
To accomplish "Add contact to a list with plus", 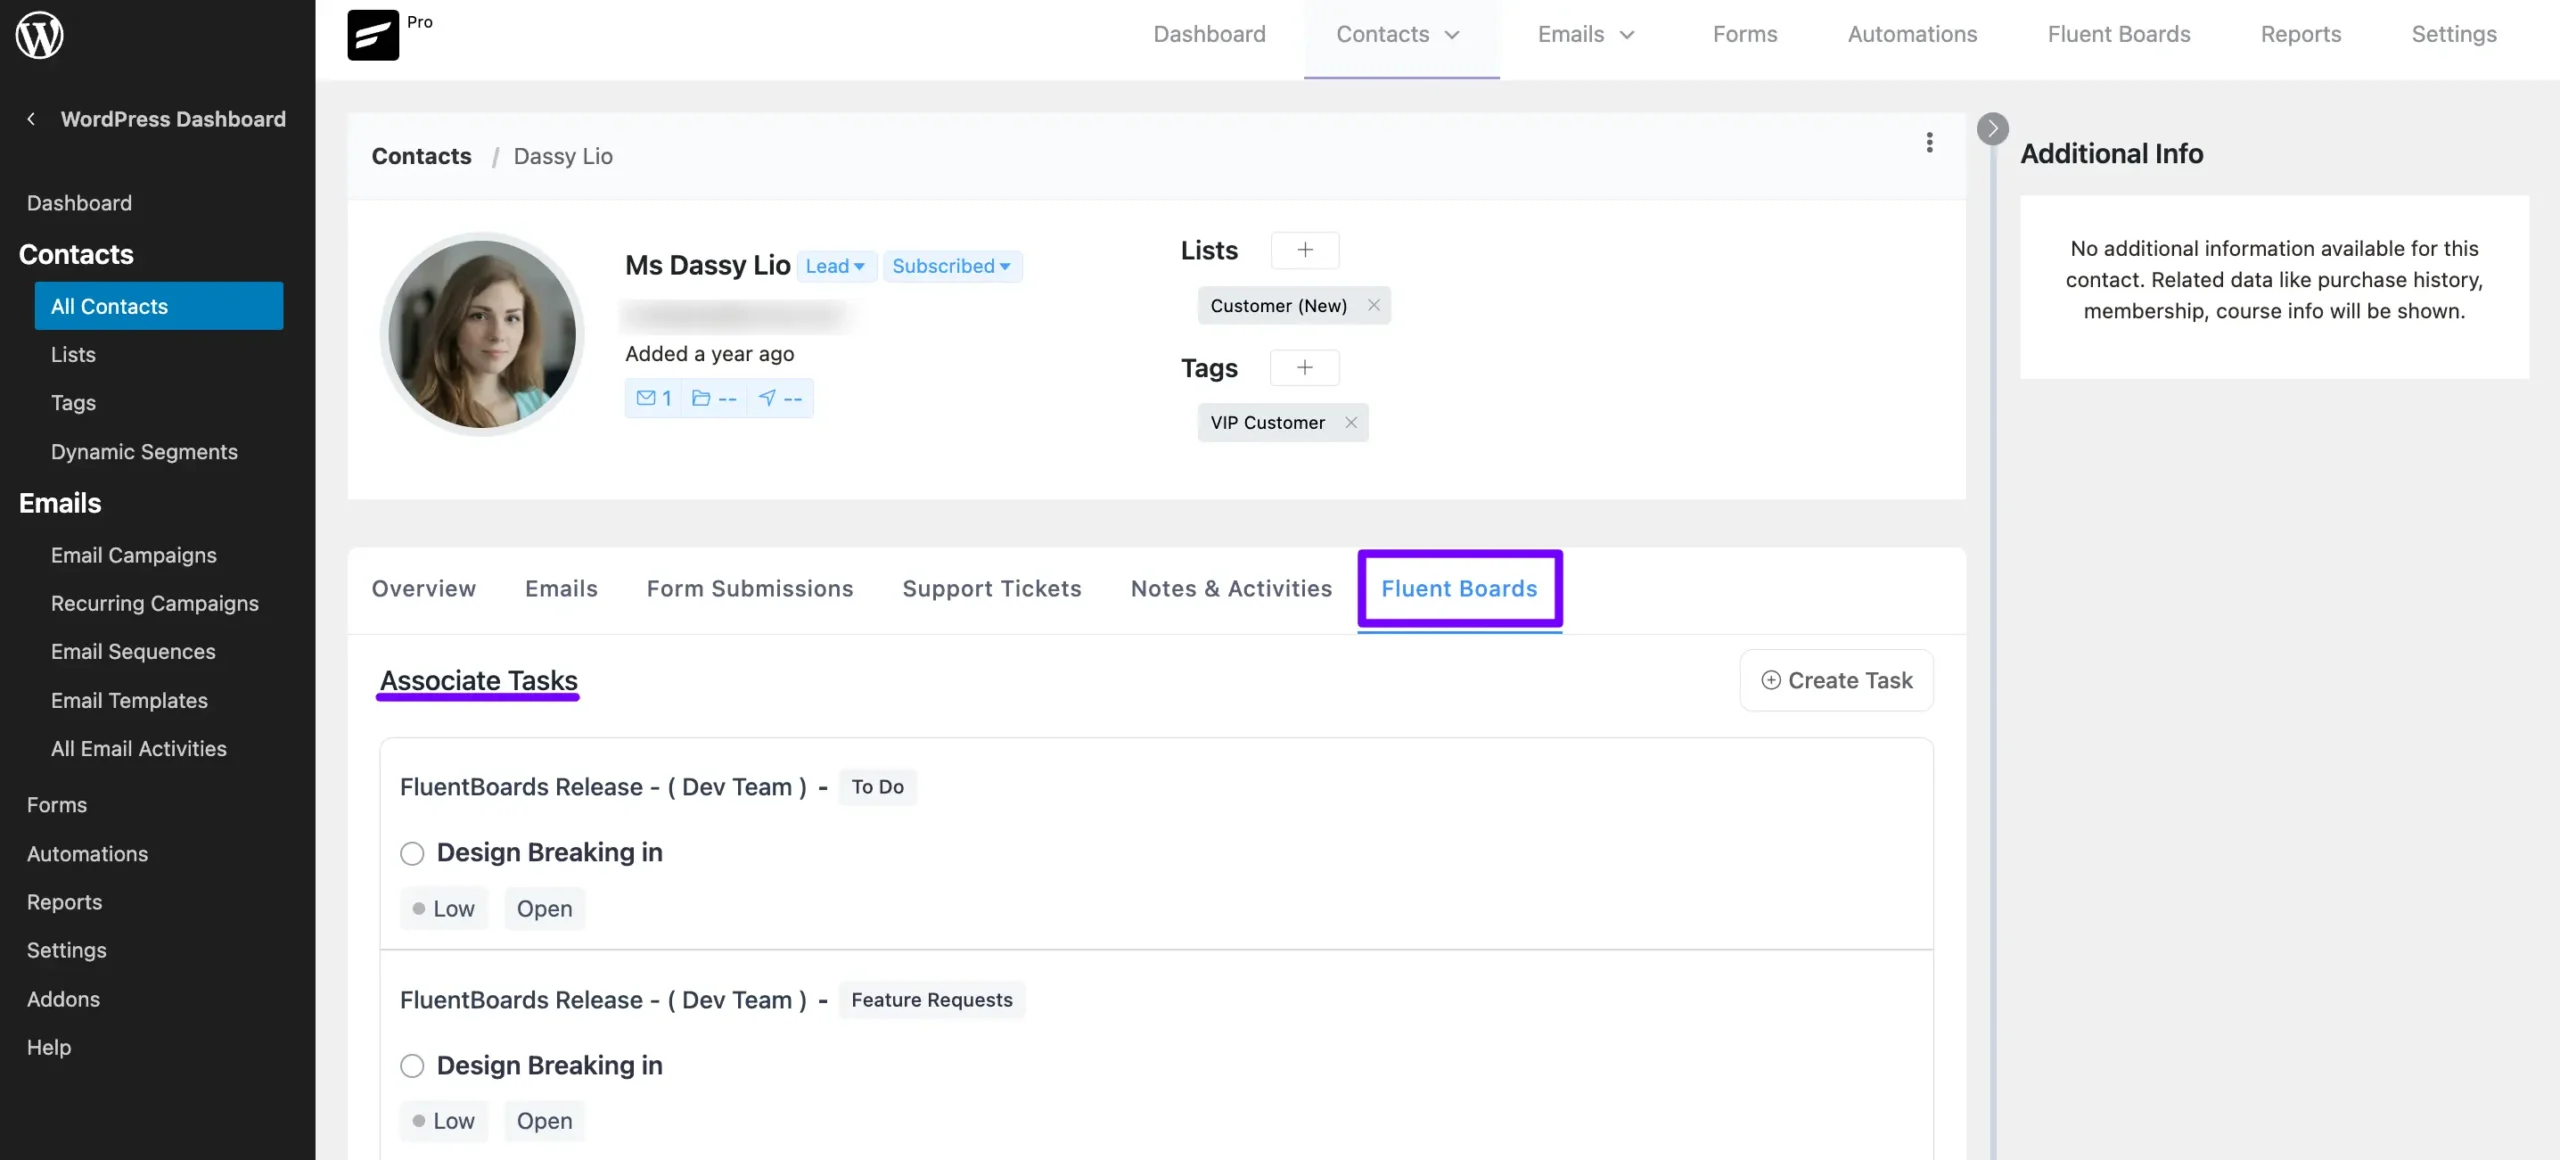I will (1304, 250).
